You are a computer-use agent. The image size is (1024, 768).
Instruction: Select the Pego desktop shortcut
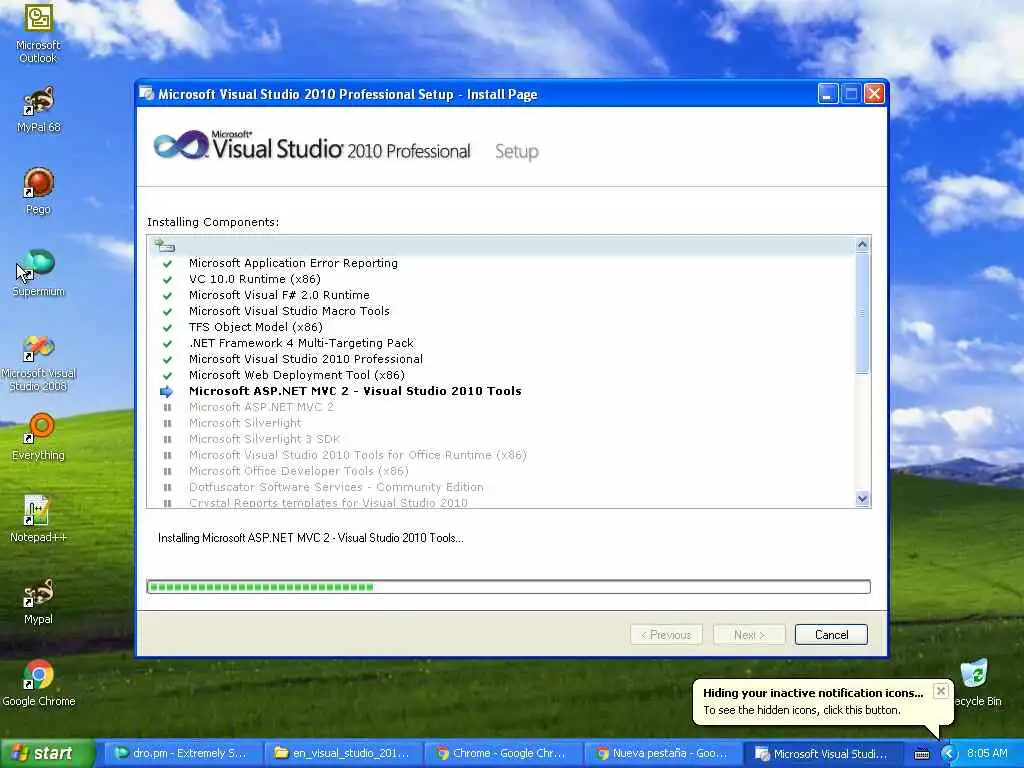tap(38, 191)
